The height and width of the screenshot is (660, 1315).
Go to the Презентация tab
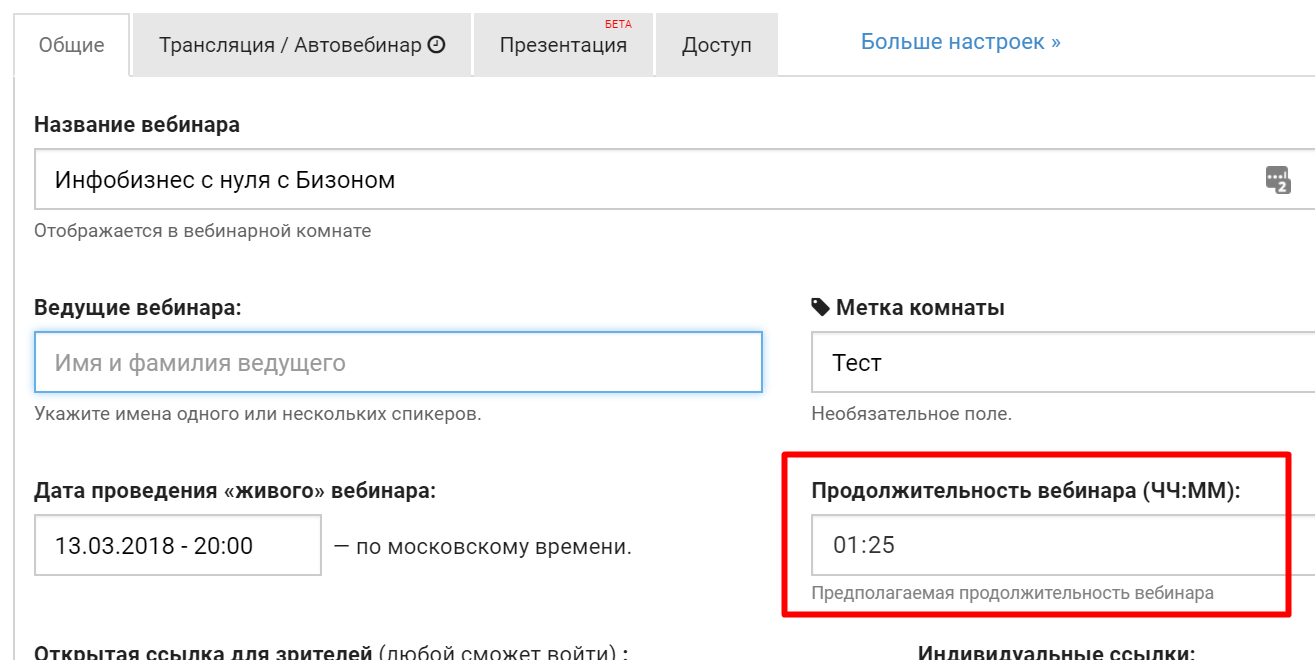(563, 46)
